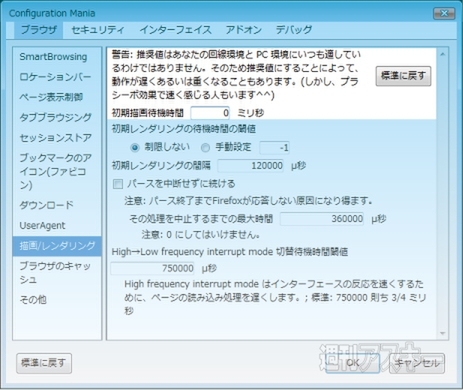Screen dimensions: 463x390
Task: Click the 注意: 0 にしてはいけません text
Action: 201,235
